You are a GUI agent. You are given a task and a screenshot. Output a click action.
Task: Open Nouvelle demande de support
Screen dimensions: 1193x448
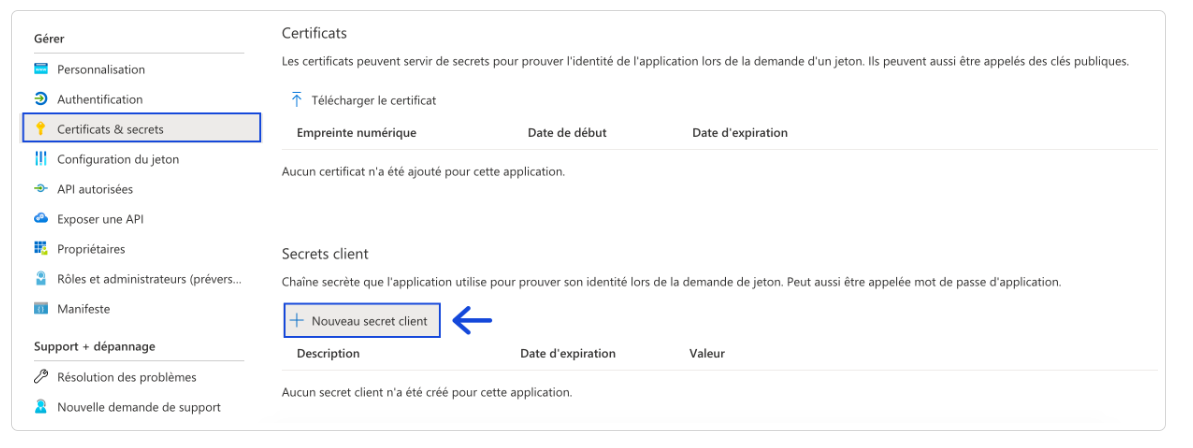(139, 407)
